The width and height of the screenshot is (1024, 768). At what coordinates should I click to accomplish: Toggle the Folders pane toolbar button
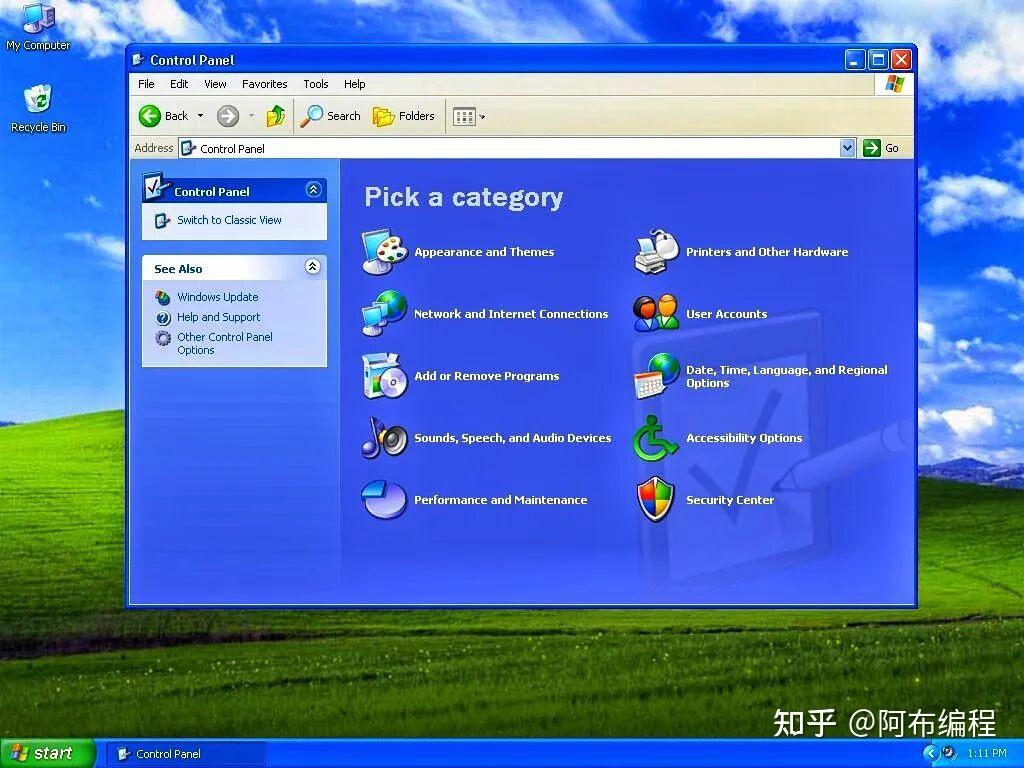[x=404, y=116]
